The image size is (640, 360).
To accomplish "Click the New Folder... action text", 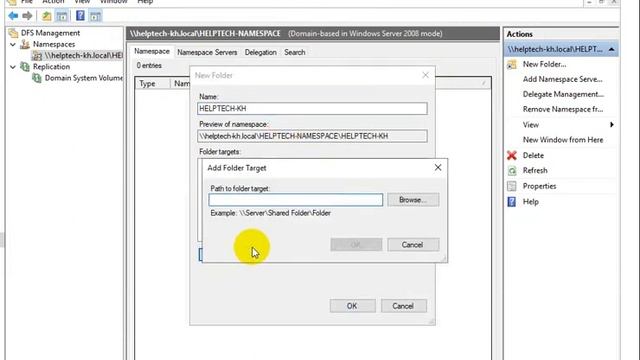I will (544, 64).
